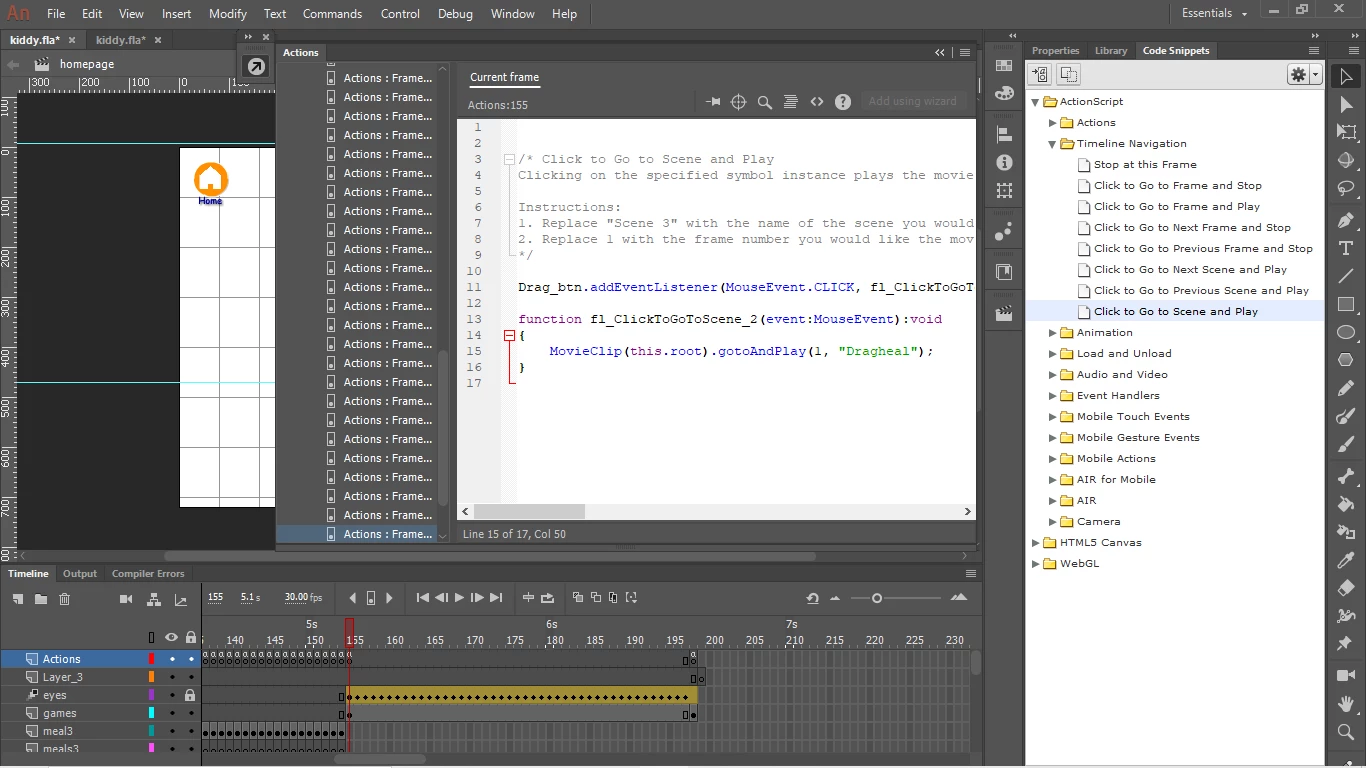The image size is (1366, 768).
Task: Select the Camera tool in toolbar
Action: tap(1346, 676)
